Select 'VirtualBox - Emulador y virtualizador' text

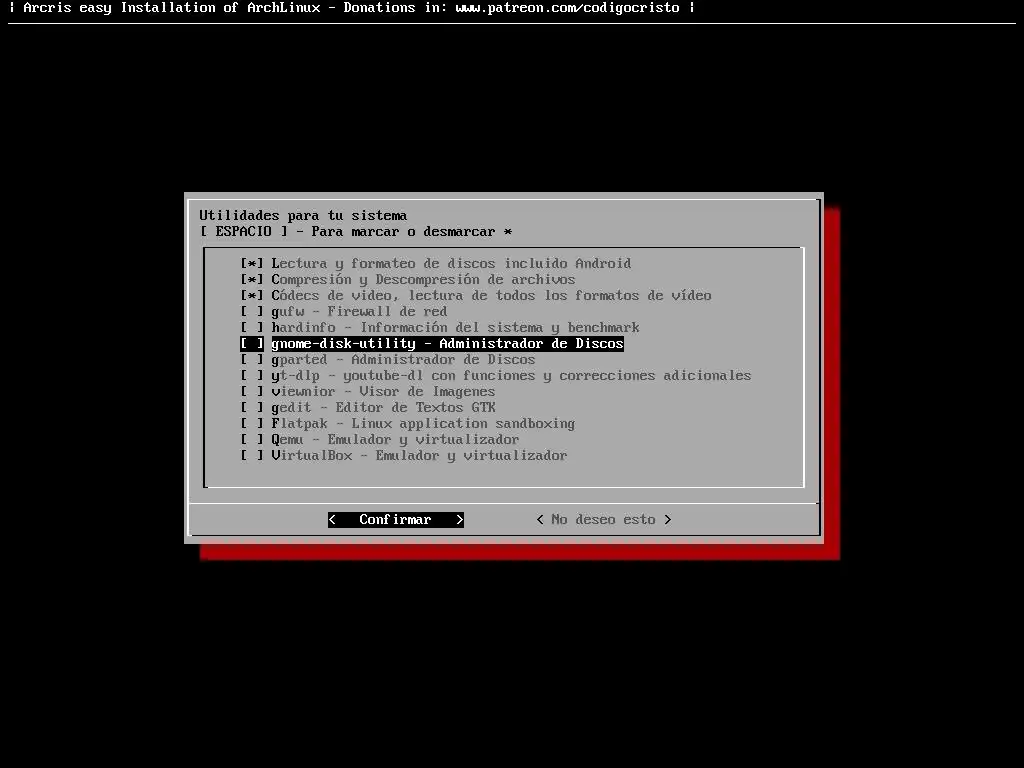tap(419, 455)
